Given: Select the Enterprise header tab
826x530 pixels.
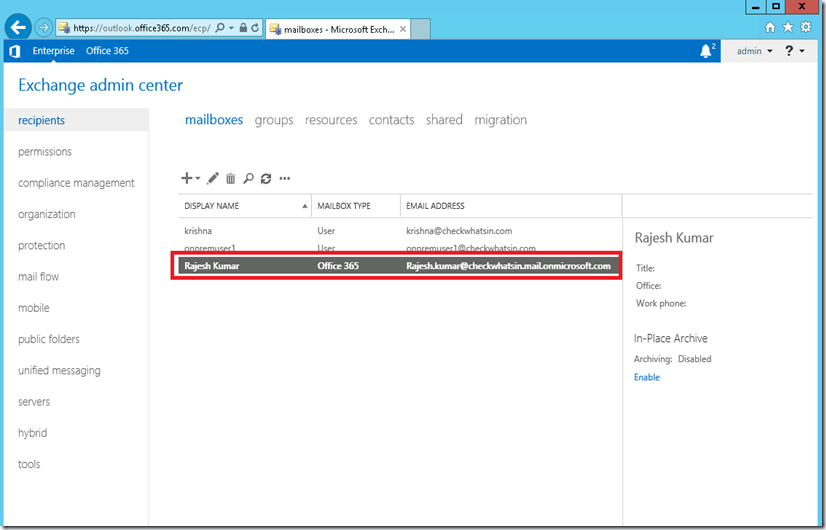Looking at the screenshot, I should 53,51.
